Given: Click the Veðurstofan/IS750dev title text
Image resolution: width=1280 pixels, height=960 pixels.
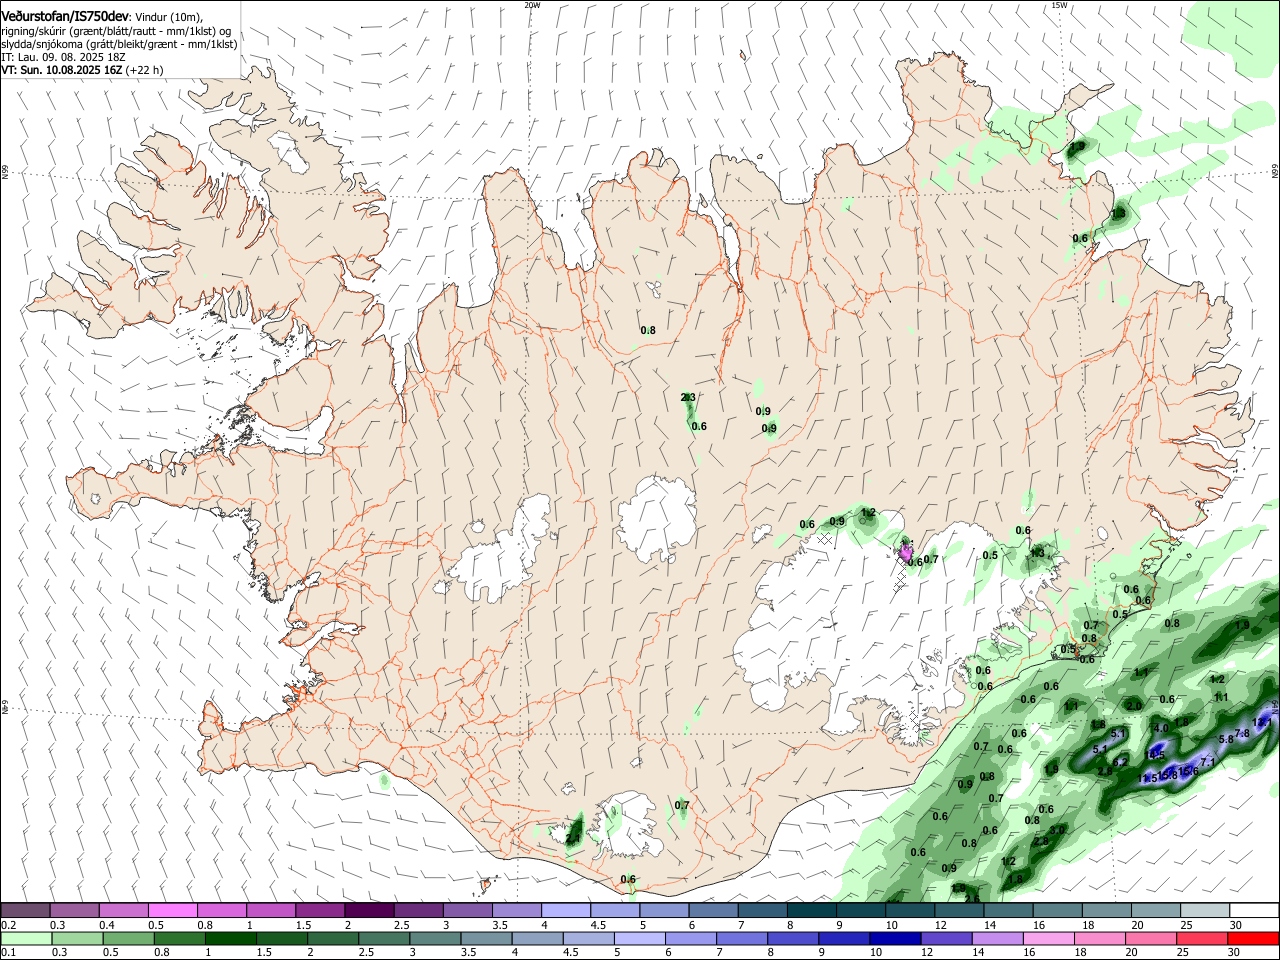Looking at the screenshot, I should [x=65, y=16].
